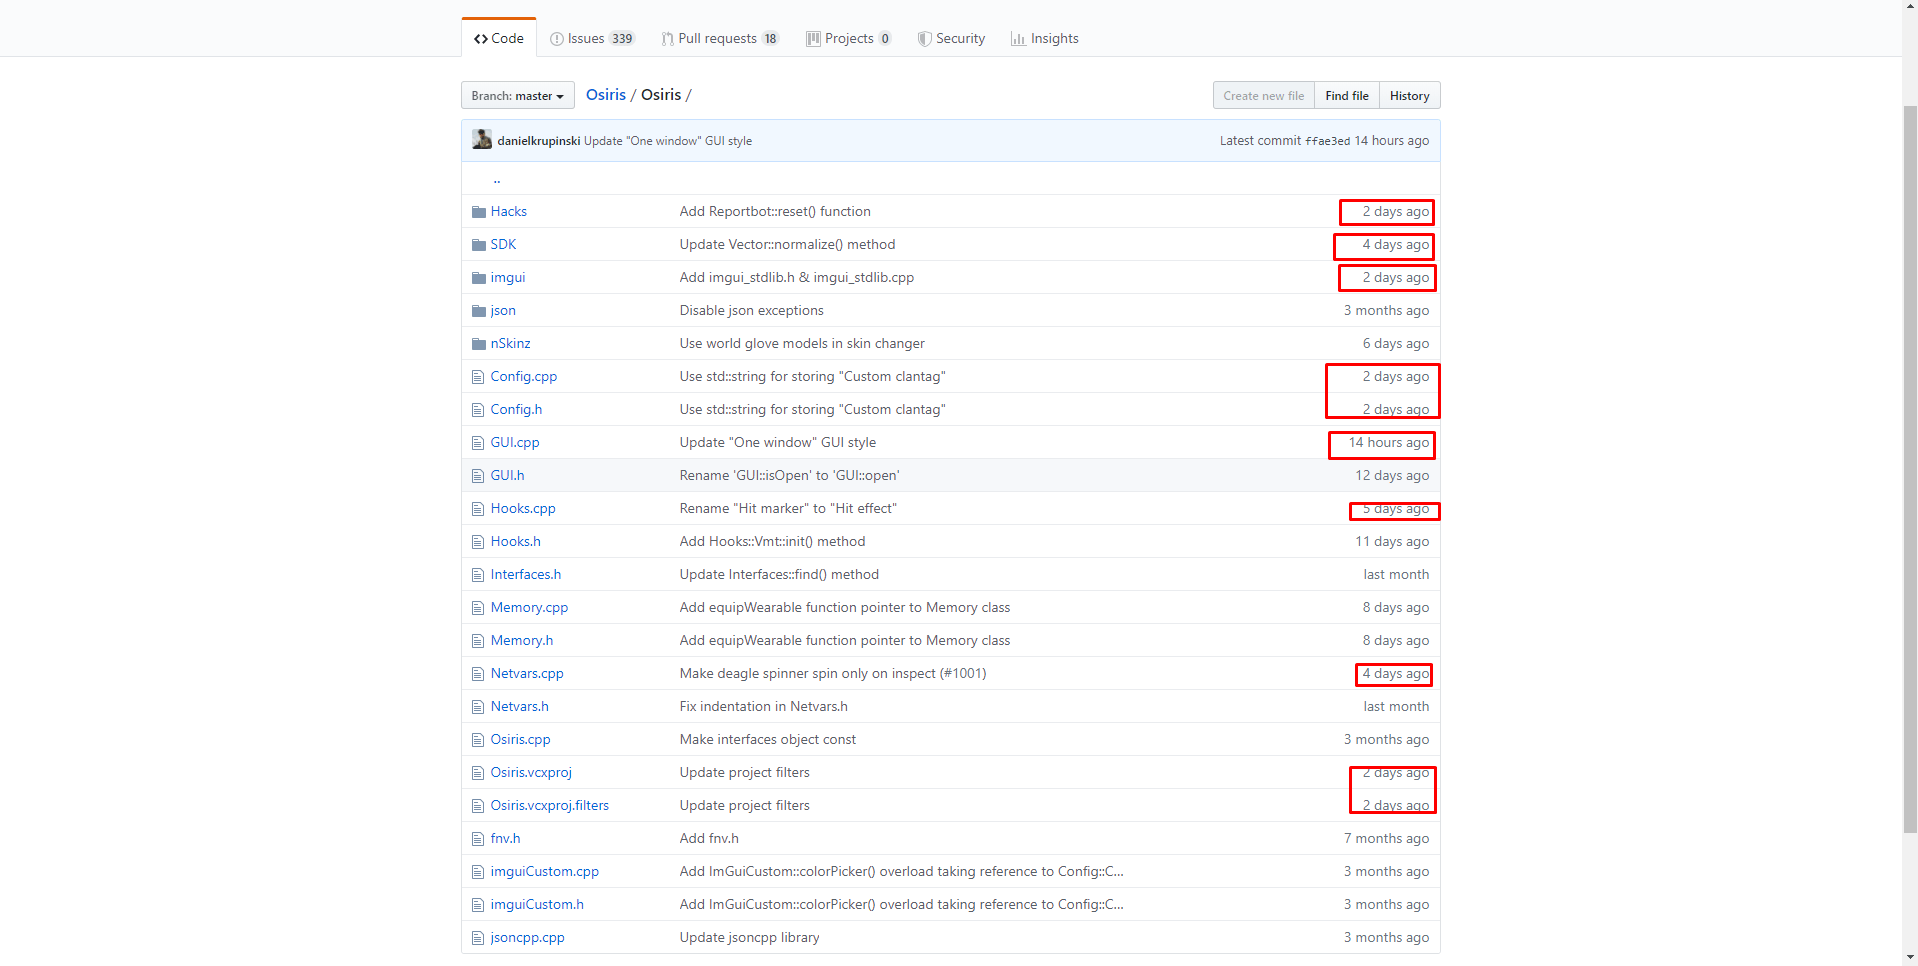Click the file icon next to Hooks.h

[x=478, y=542]
